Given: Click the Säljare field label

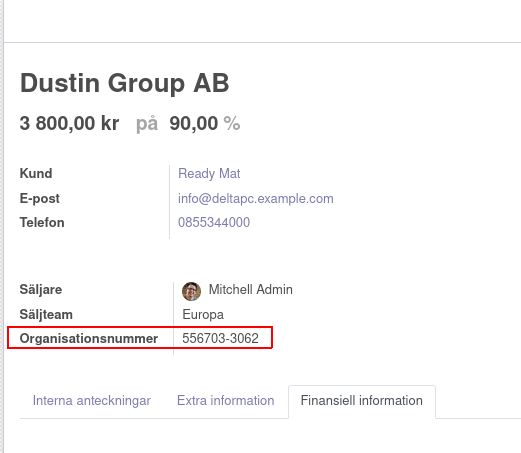Looking at the screenshot, I should click(41, 289).
